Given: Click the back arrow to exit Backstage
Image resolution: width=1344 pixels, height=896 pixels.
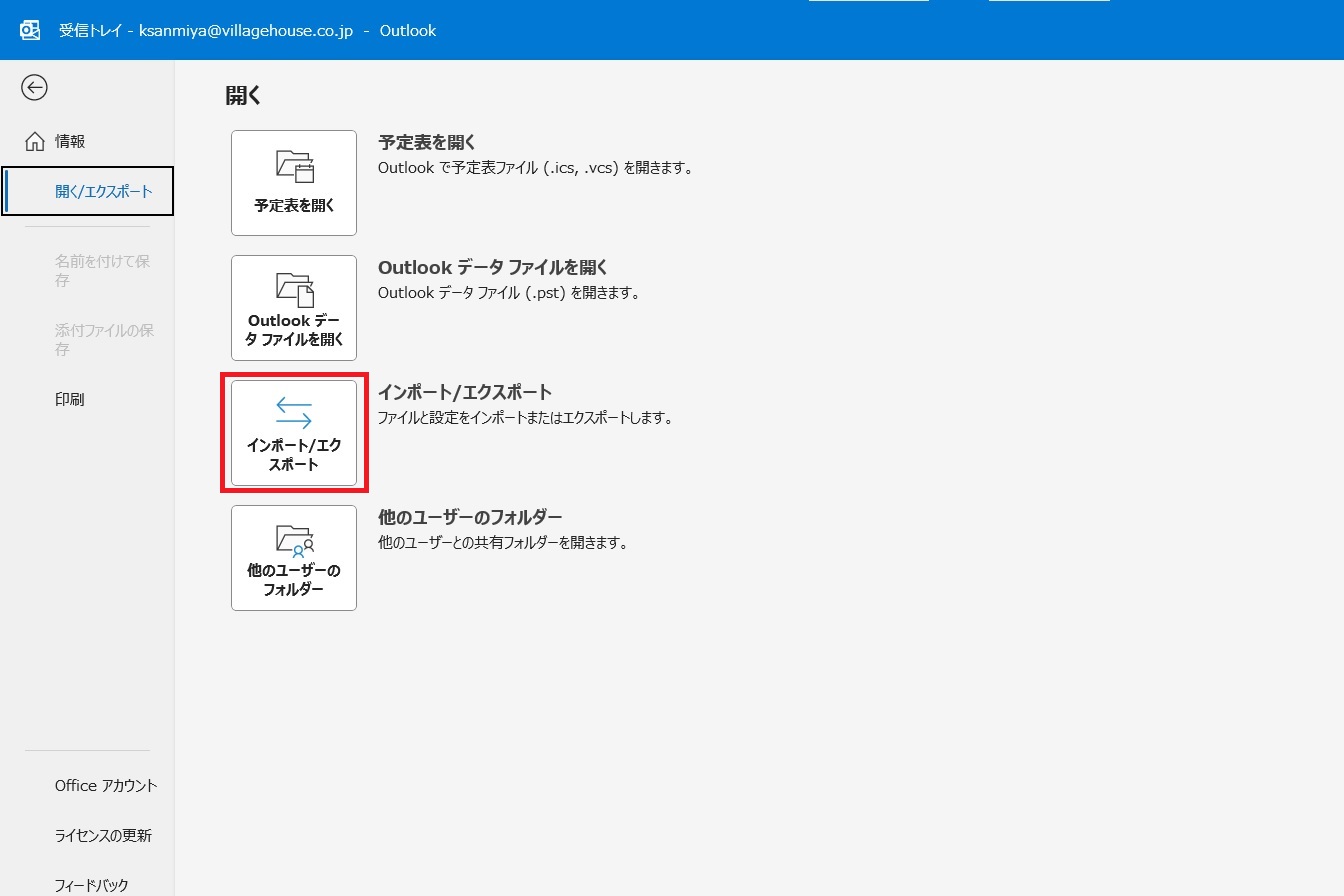Looking at the screenshot, I should (34, 88).
